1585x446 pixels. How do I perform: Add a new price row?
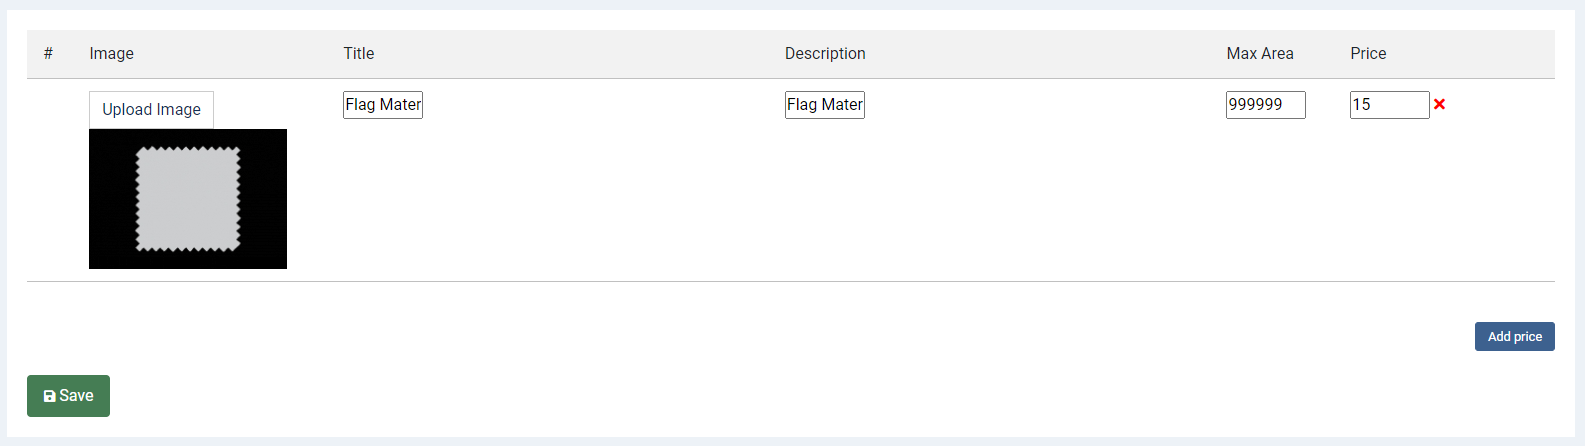point(1514,336)
